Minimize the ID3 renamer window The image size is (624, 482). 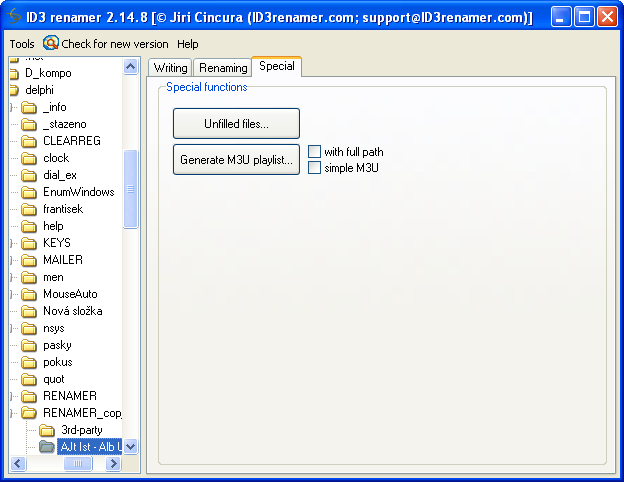click(561, 17)
